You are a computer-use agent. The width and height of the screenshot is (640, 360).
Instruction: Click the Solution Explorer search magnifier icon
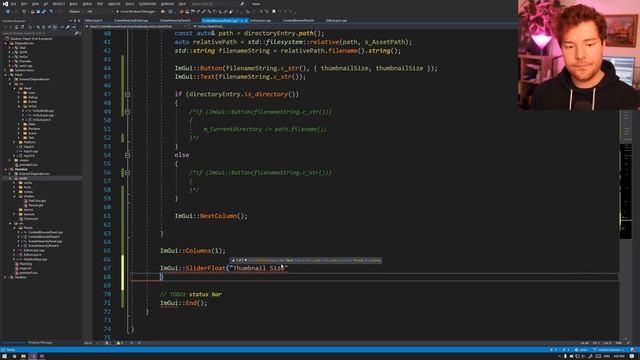pyautogui.click(x=76, y=33)
